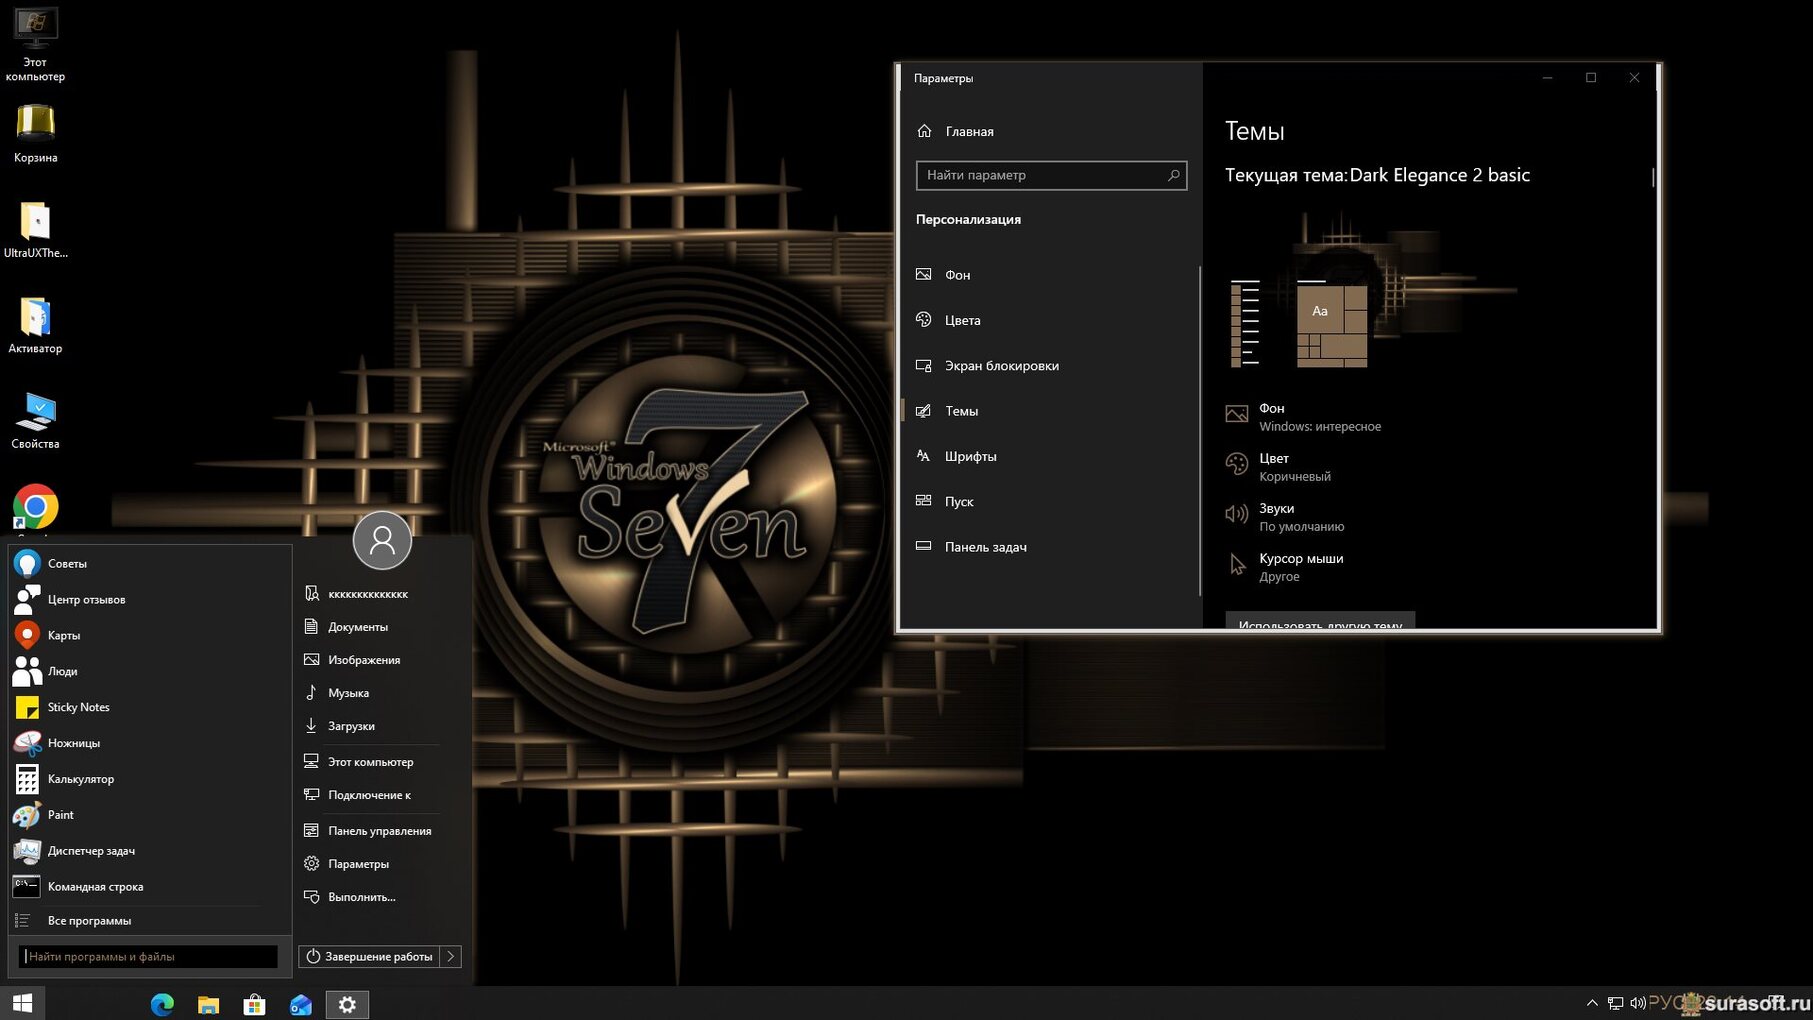Launch Microsoft Store taskbar icon
Viewport: 1813px width, 1020px height.
(x=254, y=1004)
